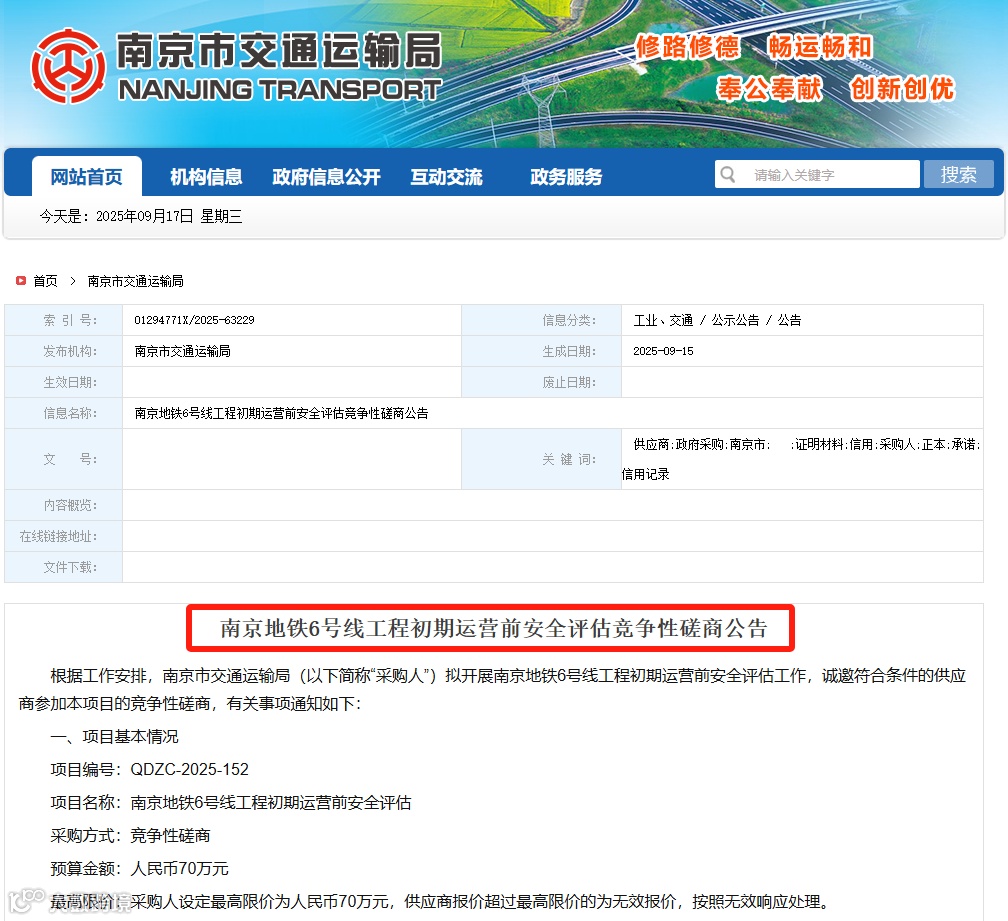
Task: Click project number QDZC-2025-152
Action: [x=189, y=769]
